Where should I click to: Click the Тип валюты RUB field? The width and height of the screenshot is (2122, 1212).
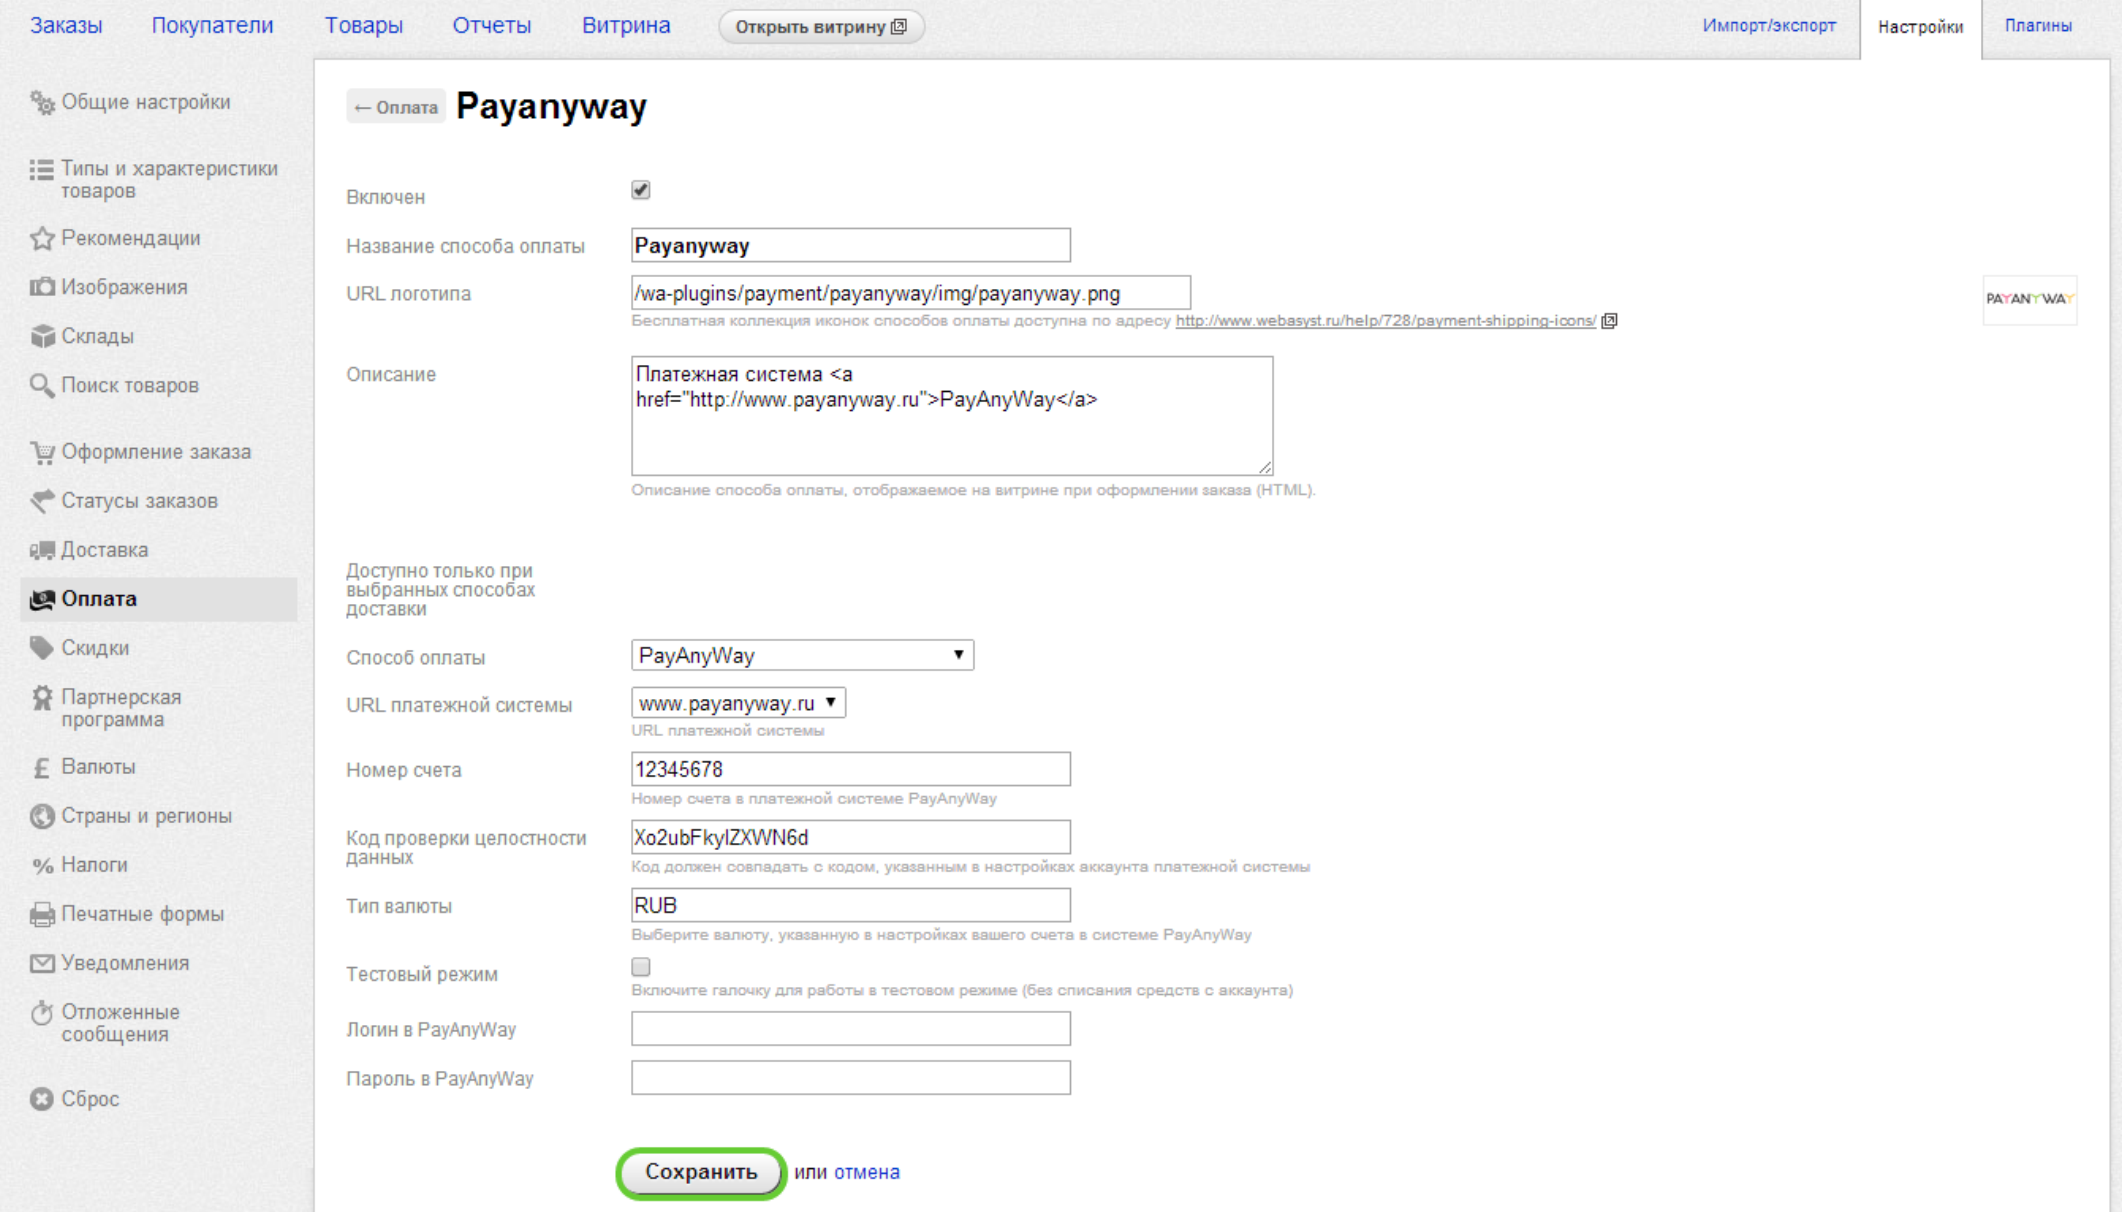tap(851, 905)
